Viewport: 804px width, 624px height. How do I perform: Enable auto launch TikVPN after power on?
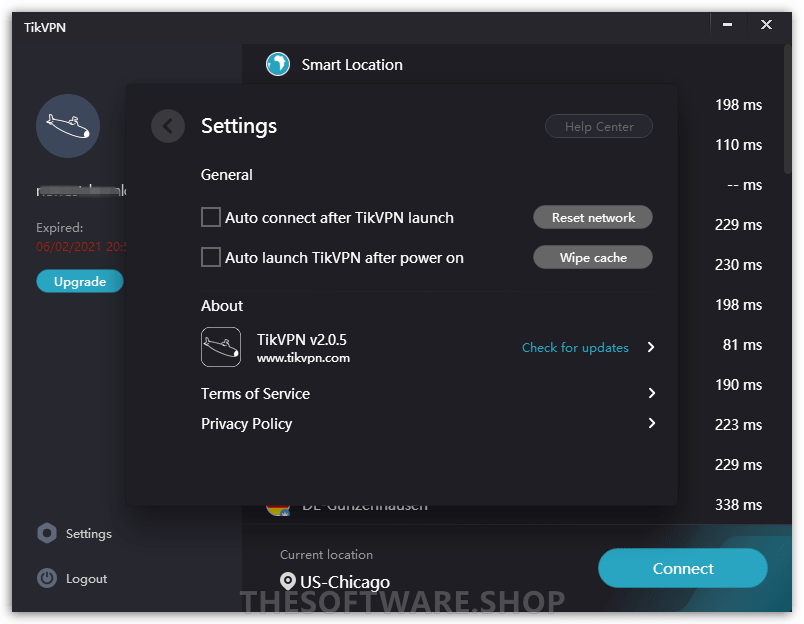point(210,257)
